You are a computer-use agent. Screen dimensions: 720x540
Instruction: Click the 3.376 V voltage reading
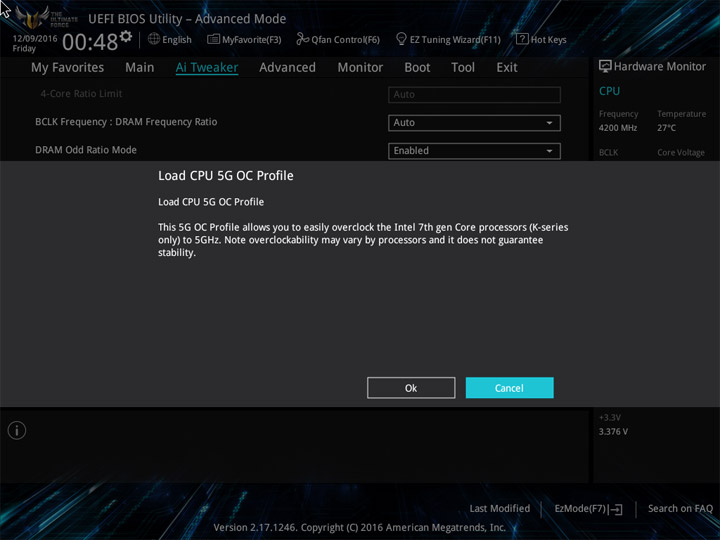(x=613, y=432)
